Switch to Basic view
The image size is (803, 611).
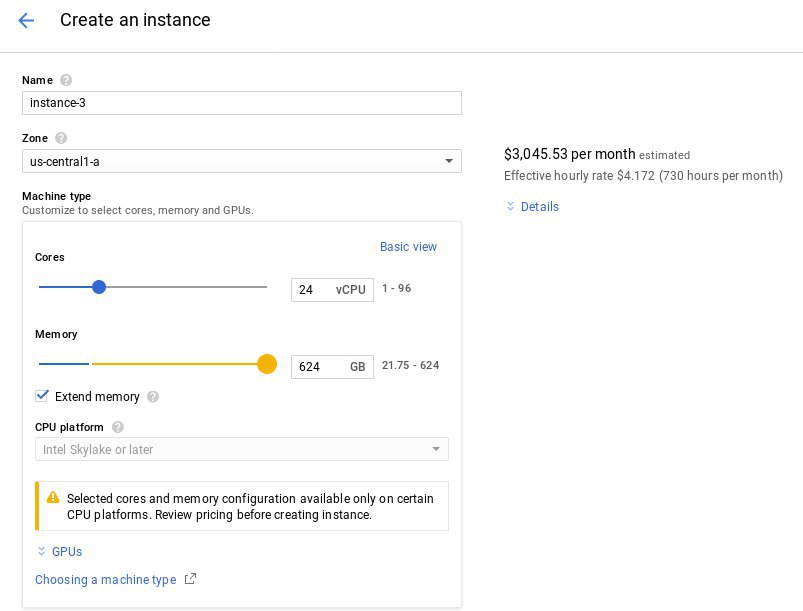click(x=408, y=246)
